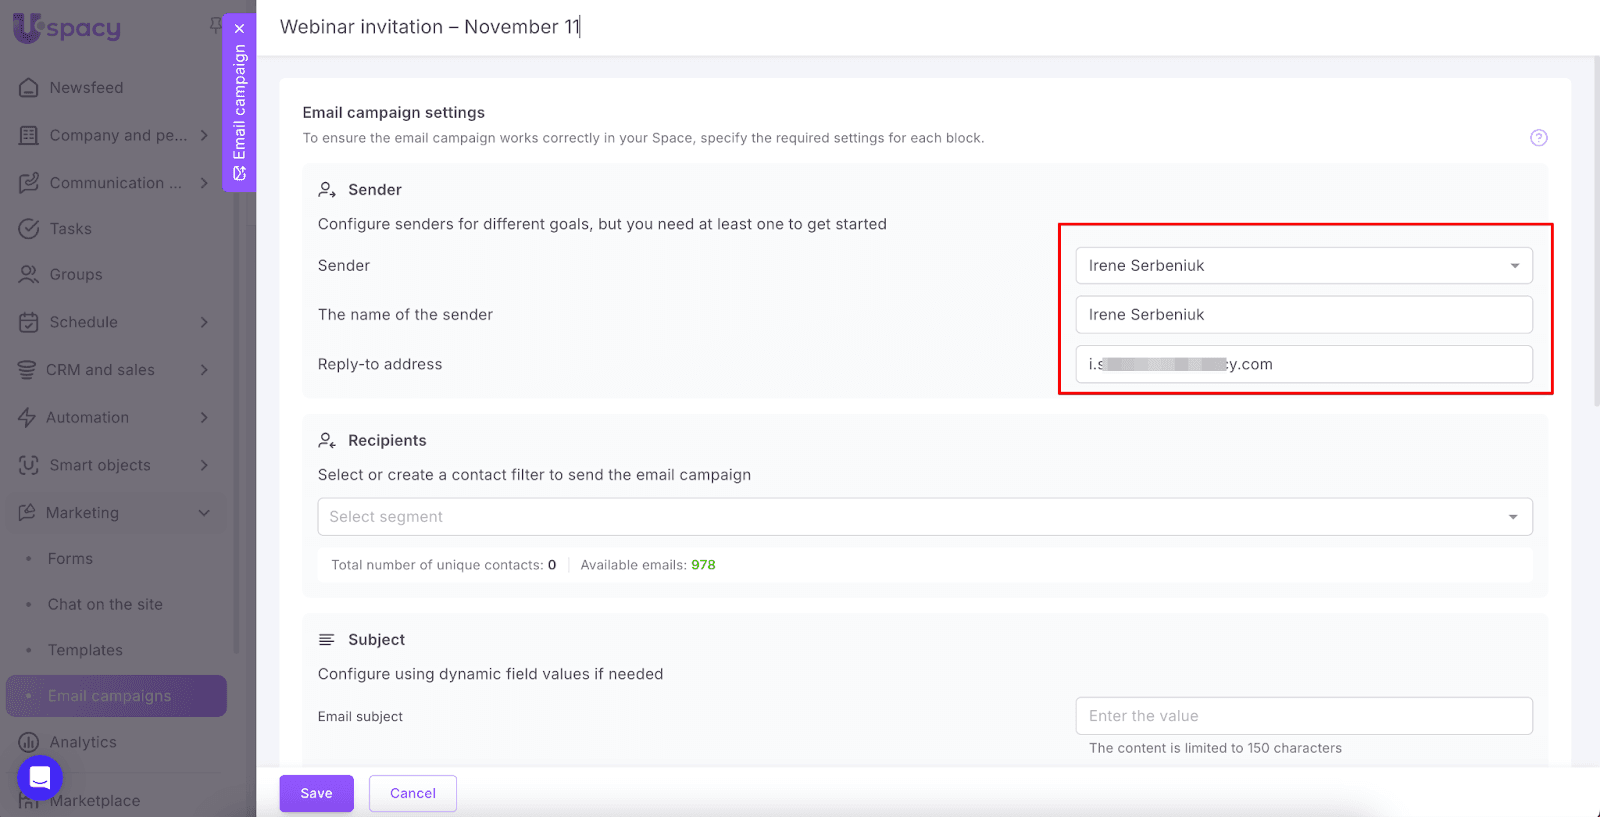Click the Newsfeed home icon
Viewport: 1600px width, 817px height.
29,88
